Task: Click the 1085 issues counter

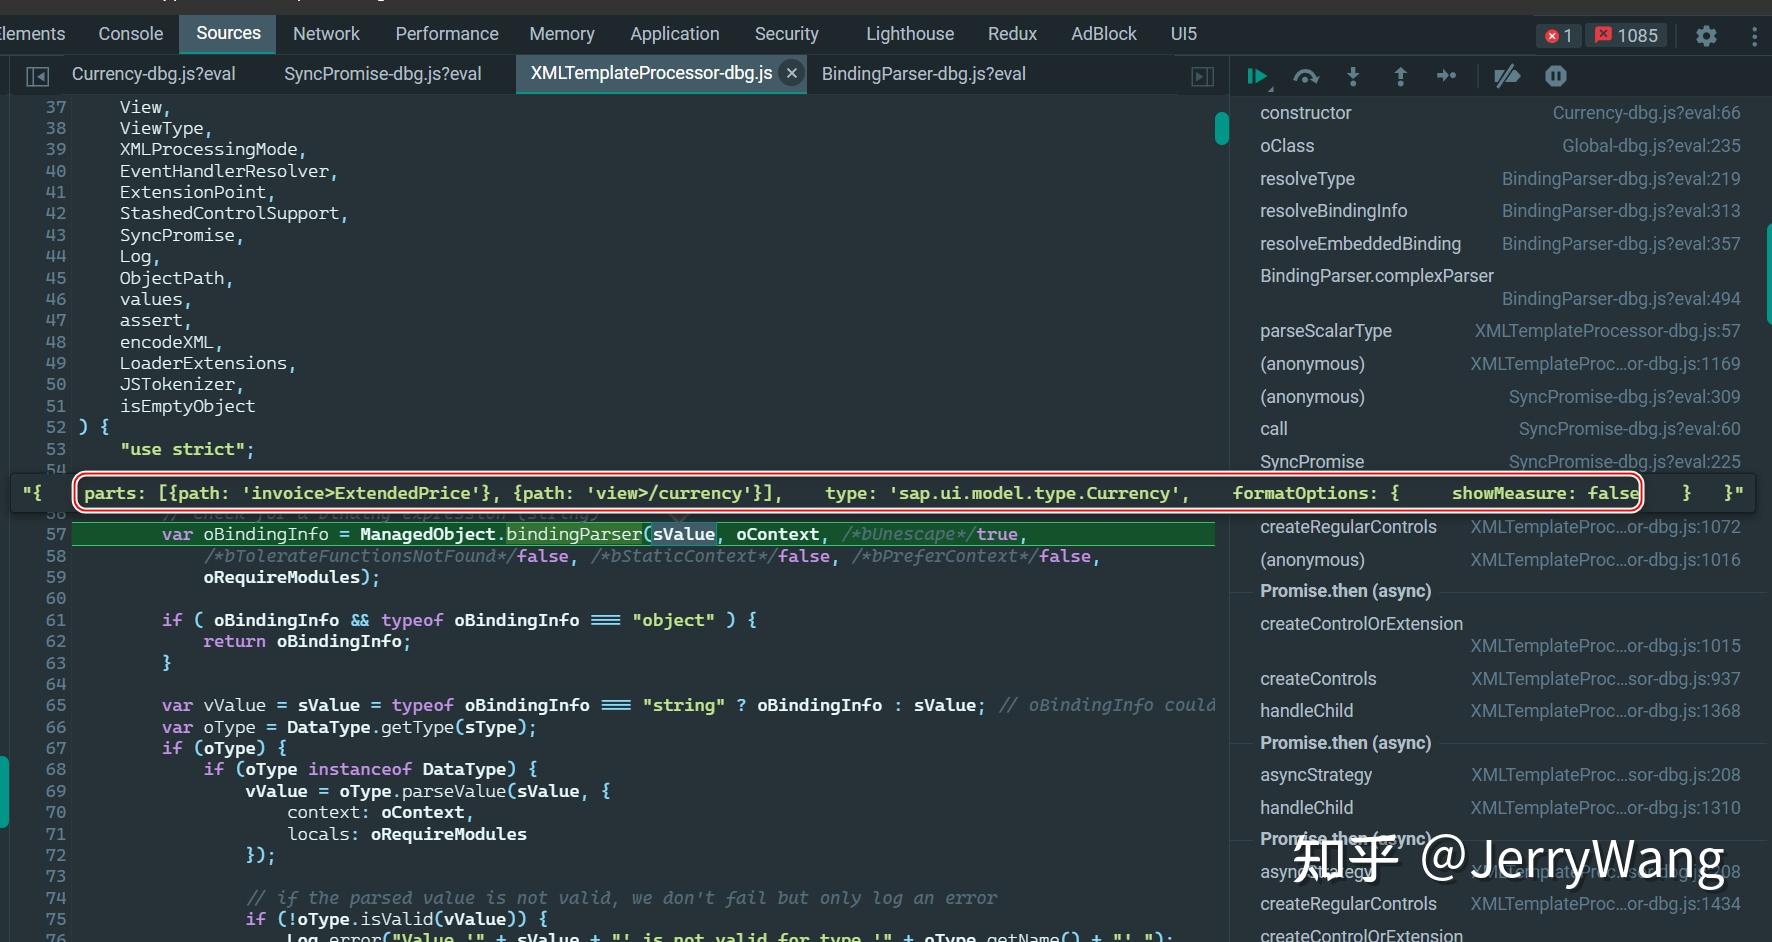Action: point(1626,35)
